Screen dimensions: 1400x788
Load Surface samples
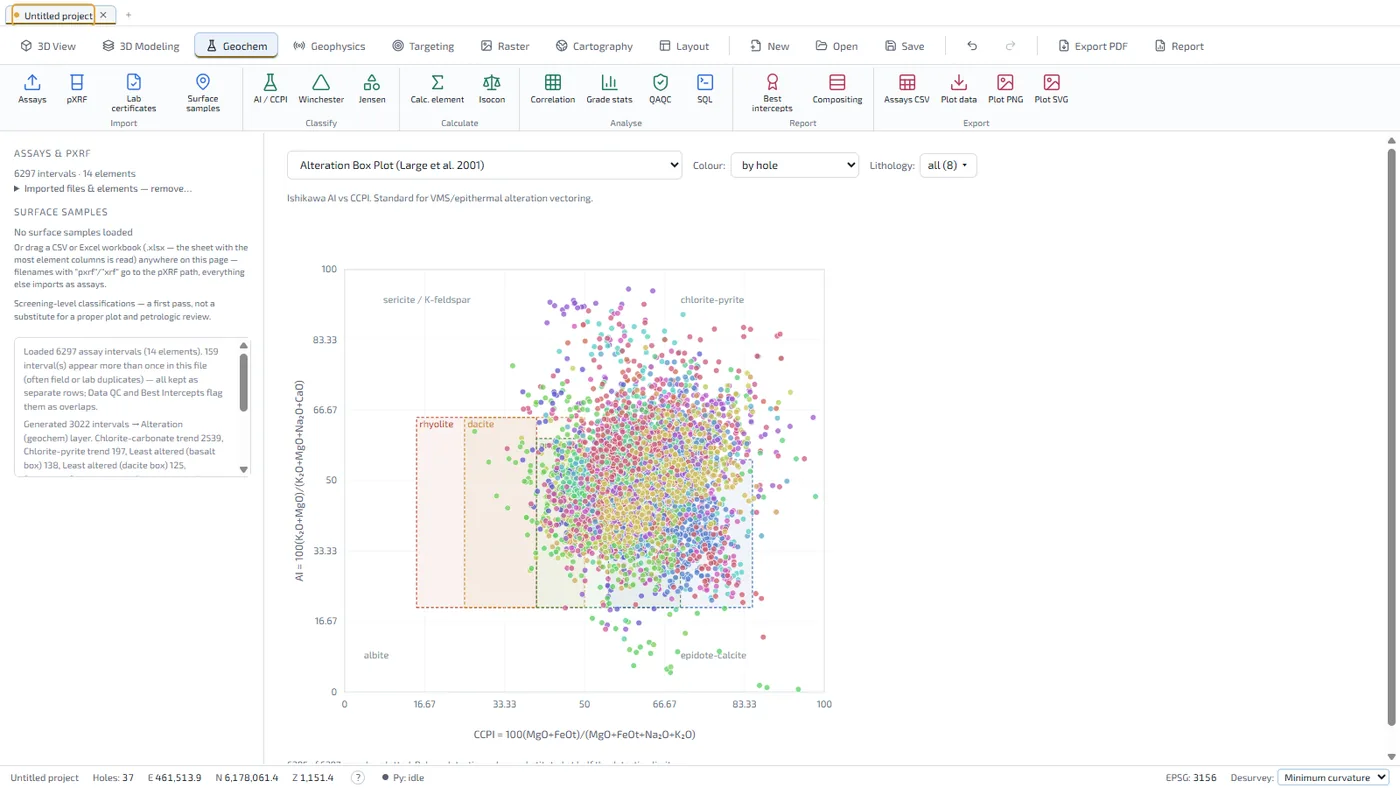[203, 93]
